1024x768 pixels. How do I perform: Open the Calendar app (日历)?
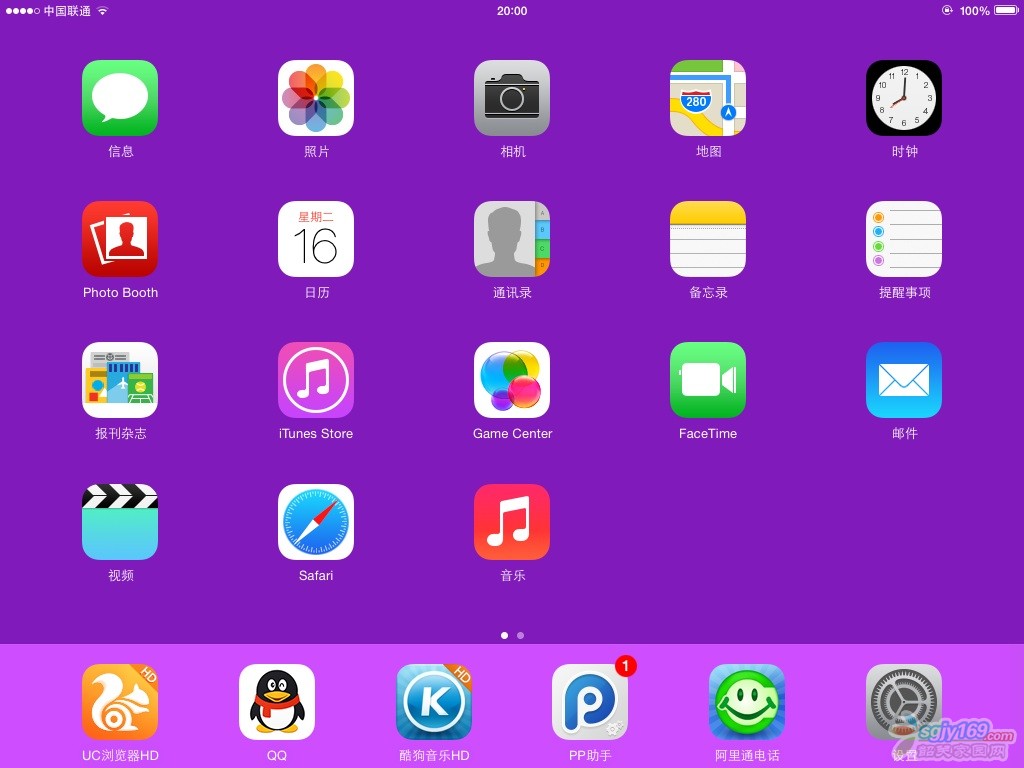(316, 239)
